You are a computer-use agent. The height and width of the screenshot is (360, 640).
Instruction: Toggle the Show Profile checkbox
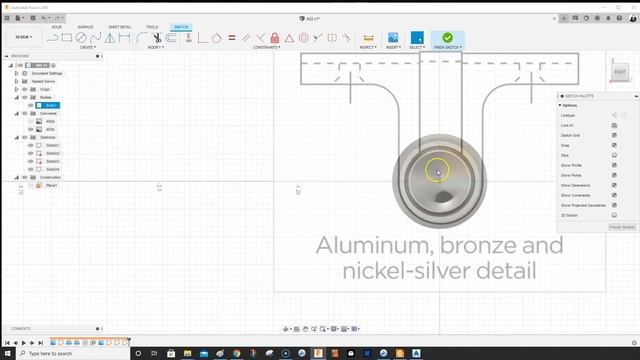614,165
